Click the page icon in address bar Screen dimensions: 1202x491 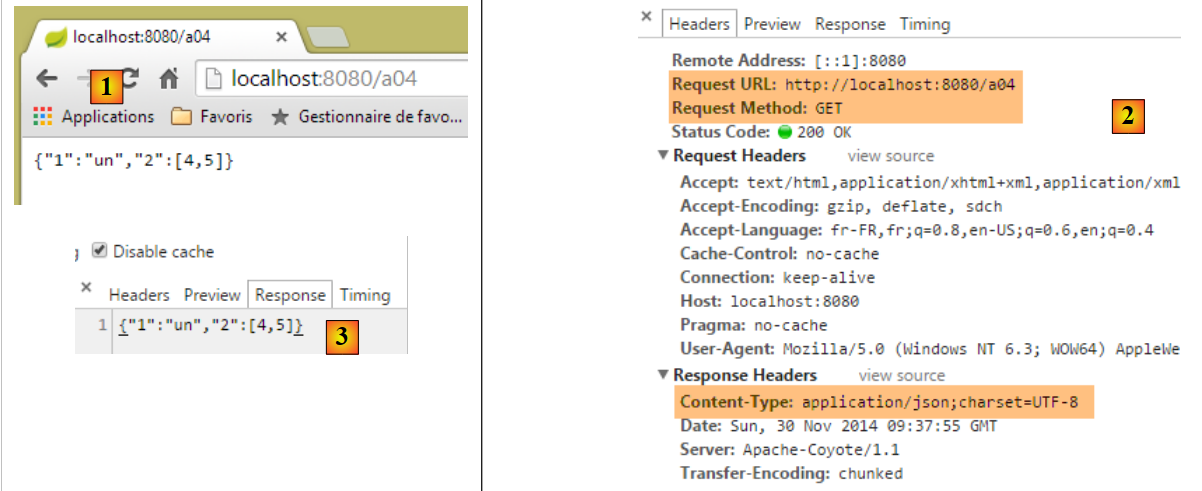pos(213,79)
